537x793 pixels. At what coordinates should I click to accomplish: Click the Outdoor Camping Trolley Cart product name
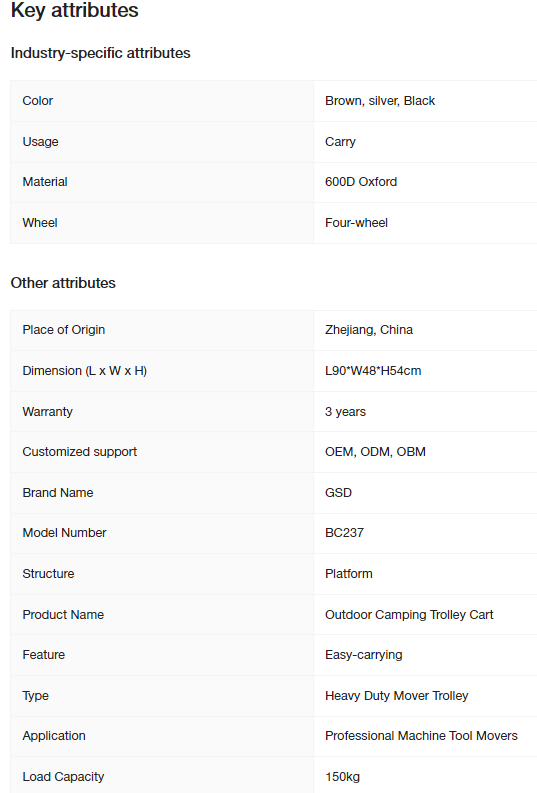click(x=409, y=614)
